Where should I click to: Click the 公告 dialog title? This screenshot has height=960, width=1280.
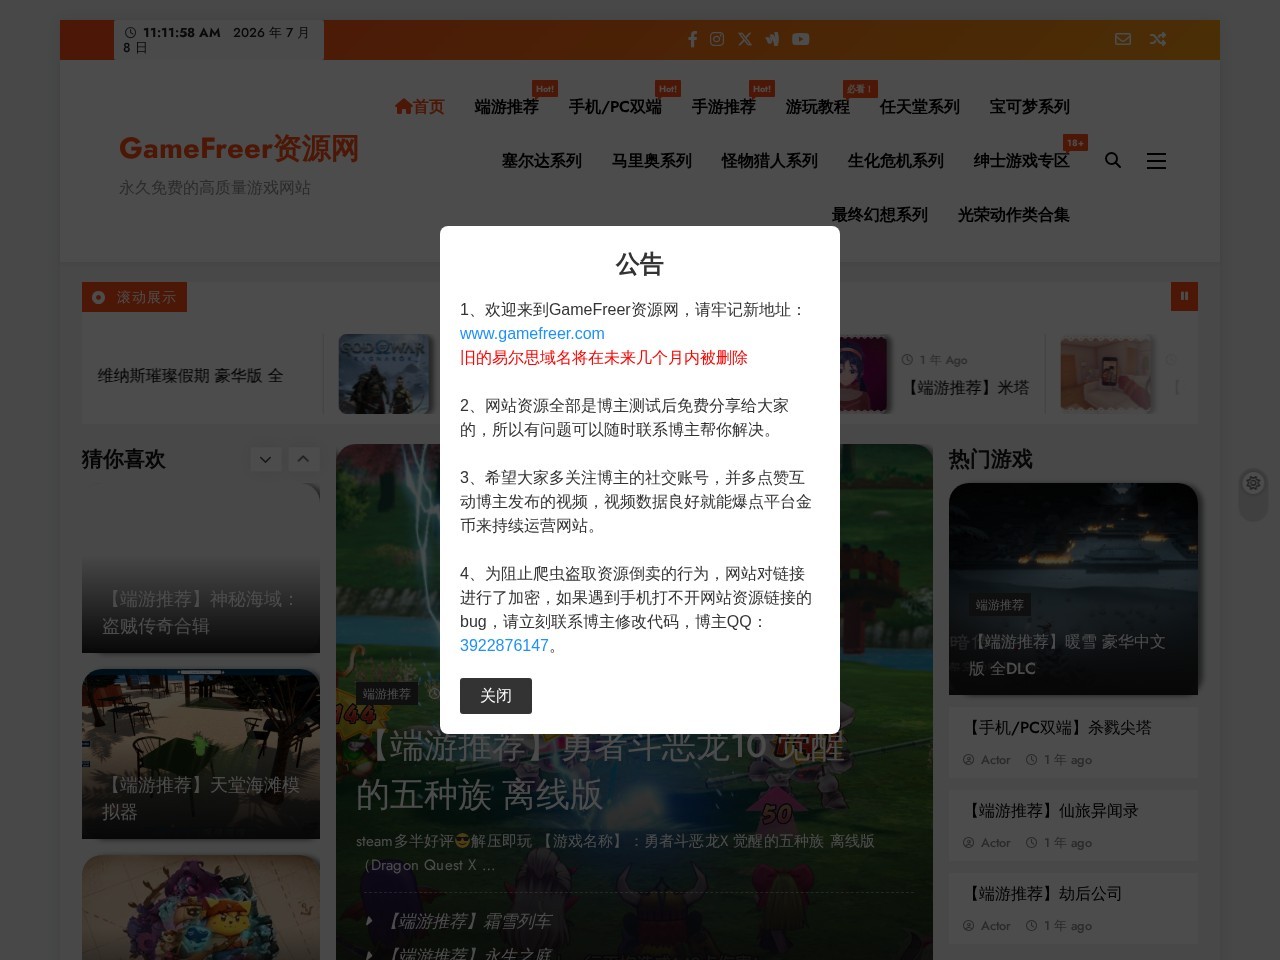coord(640,264)
